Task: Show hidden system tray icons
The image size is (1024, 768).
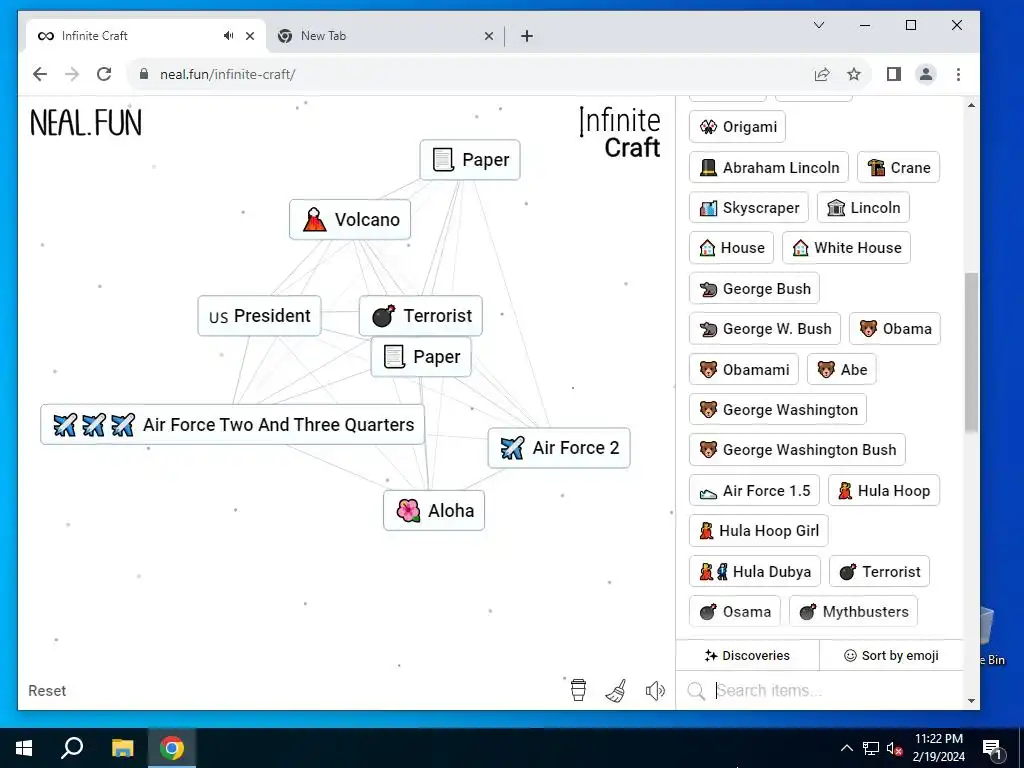Action: pyautogui.click(x=846, y=748)
